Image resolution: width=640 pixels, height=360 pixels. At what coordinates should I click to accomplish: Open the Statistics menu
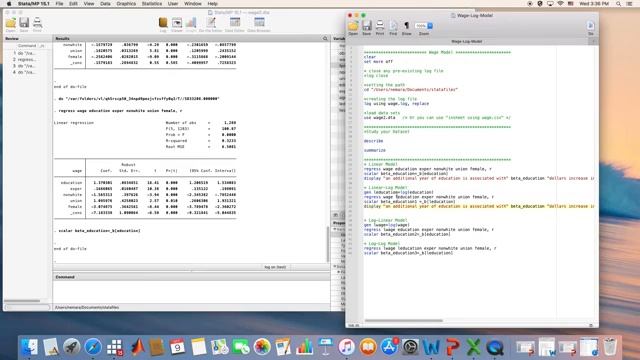(152, 3)
